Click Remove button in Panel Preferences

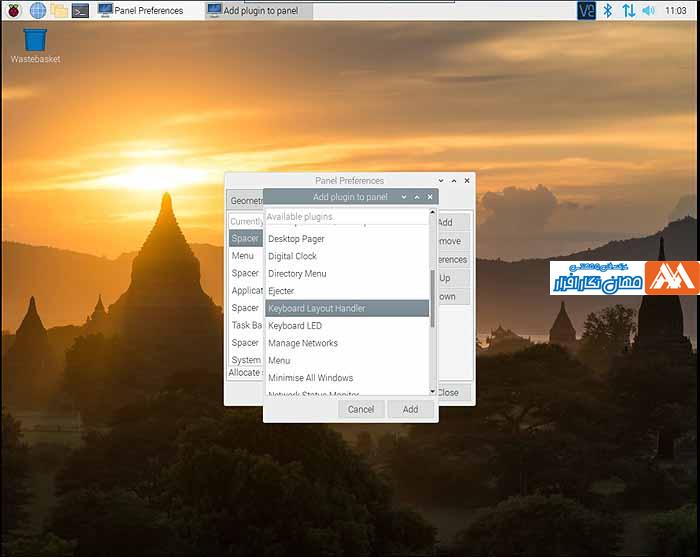[453, 241]
